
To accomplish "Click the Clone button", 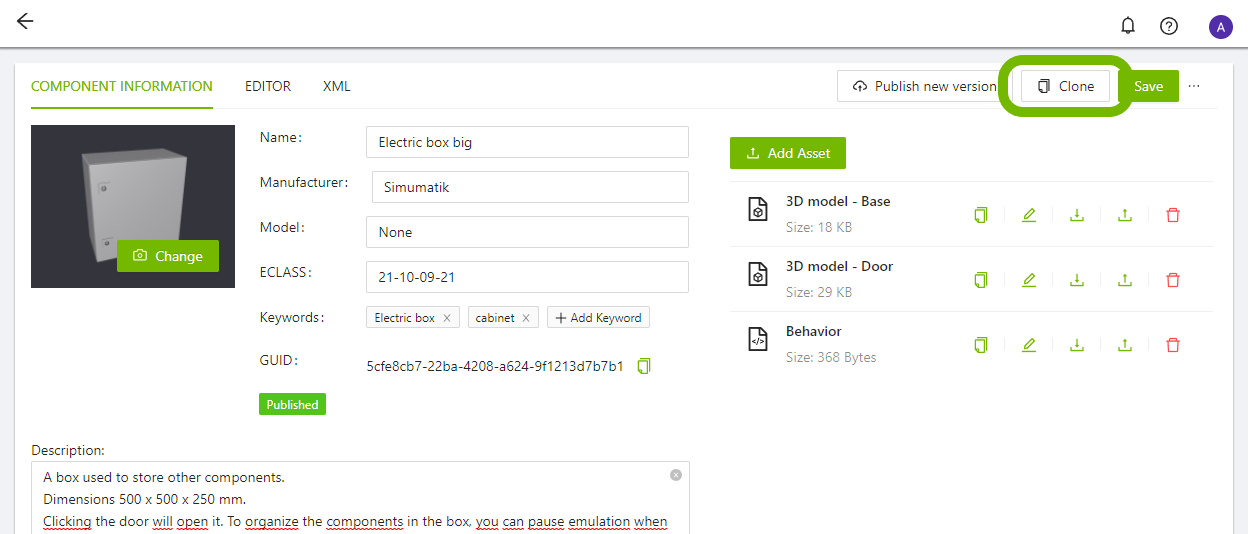I will 1065,86.
